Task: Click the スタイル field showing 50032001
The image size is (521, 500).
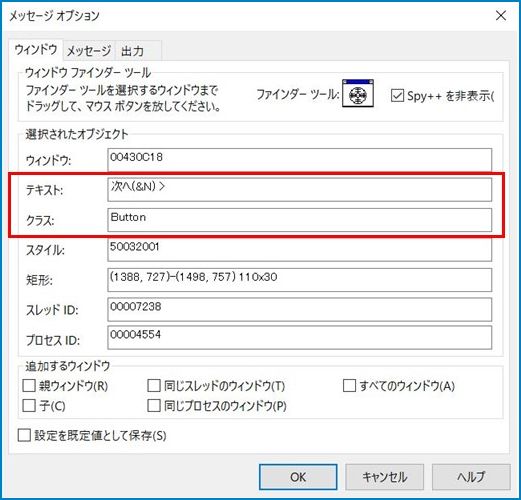Action: pyautogui.click(x=299, y=250)
